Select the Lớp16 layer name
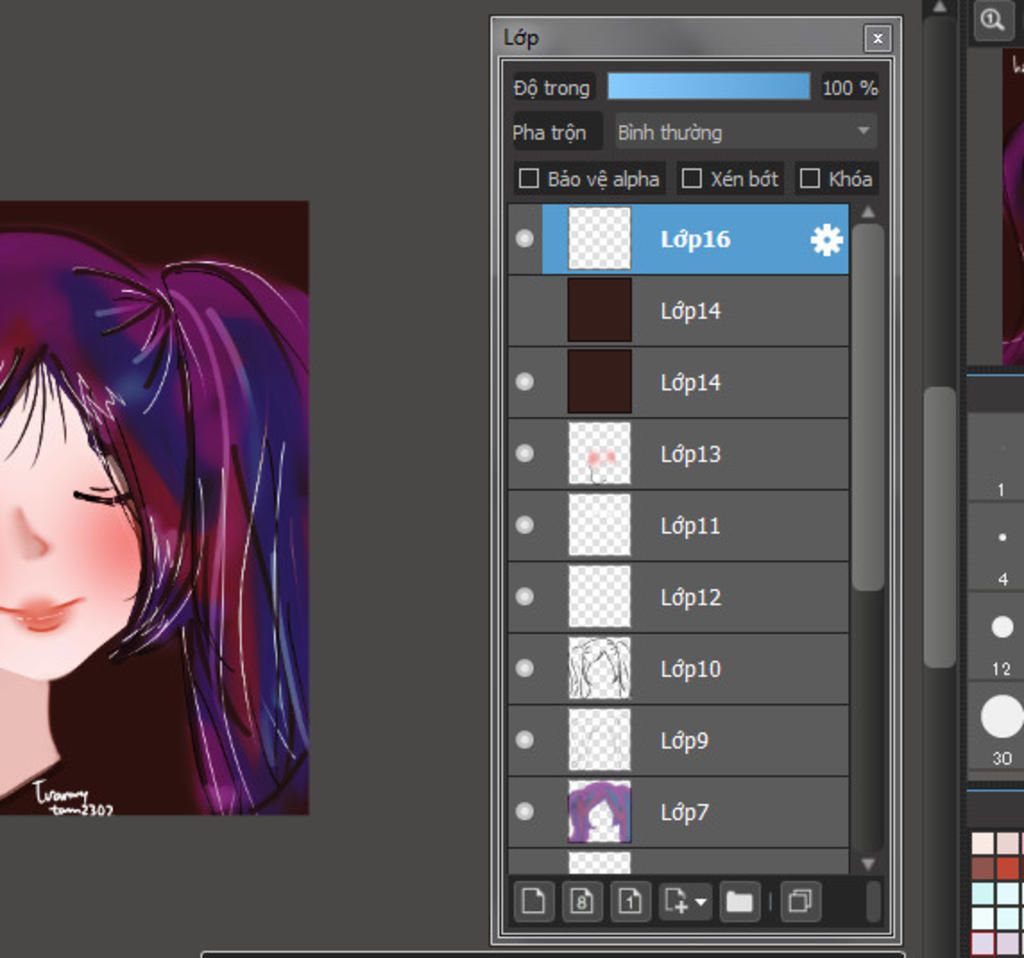The image size is (1024, 958). point(696,240)
